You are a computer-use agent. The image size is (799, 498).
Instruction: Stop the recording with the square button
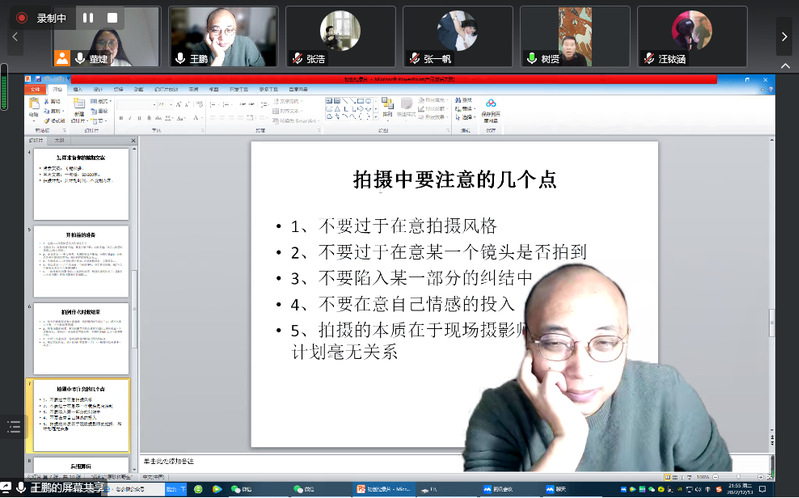(112, 18)
